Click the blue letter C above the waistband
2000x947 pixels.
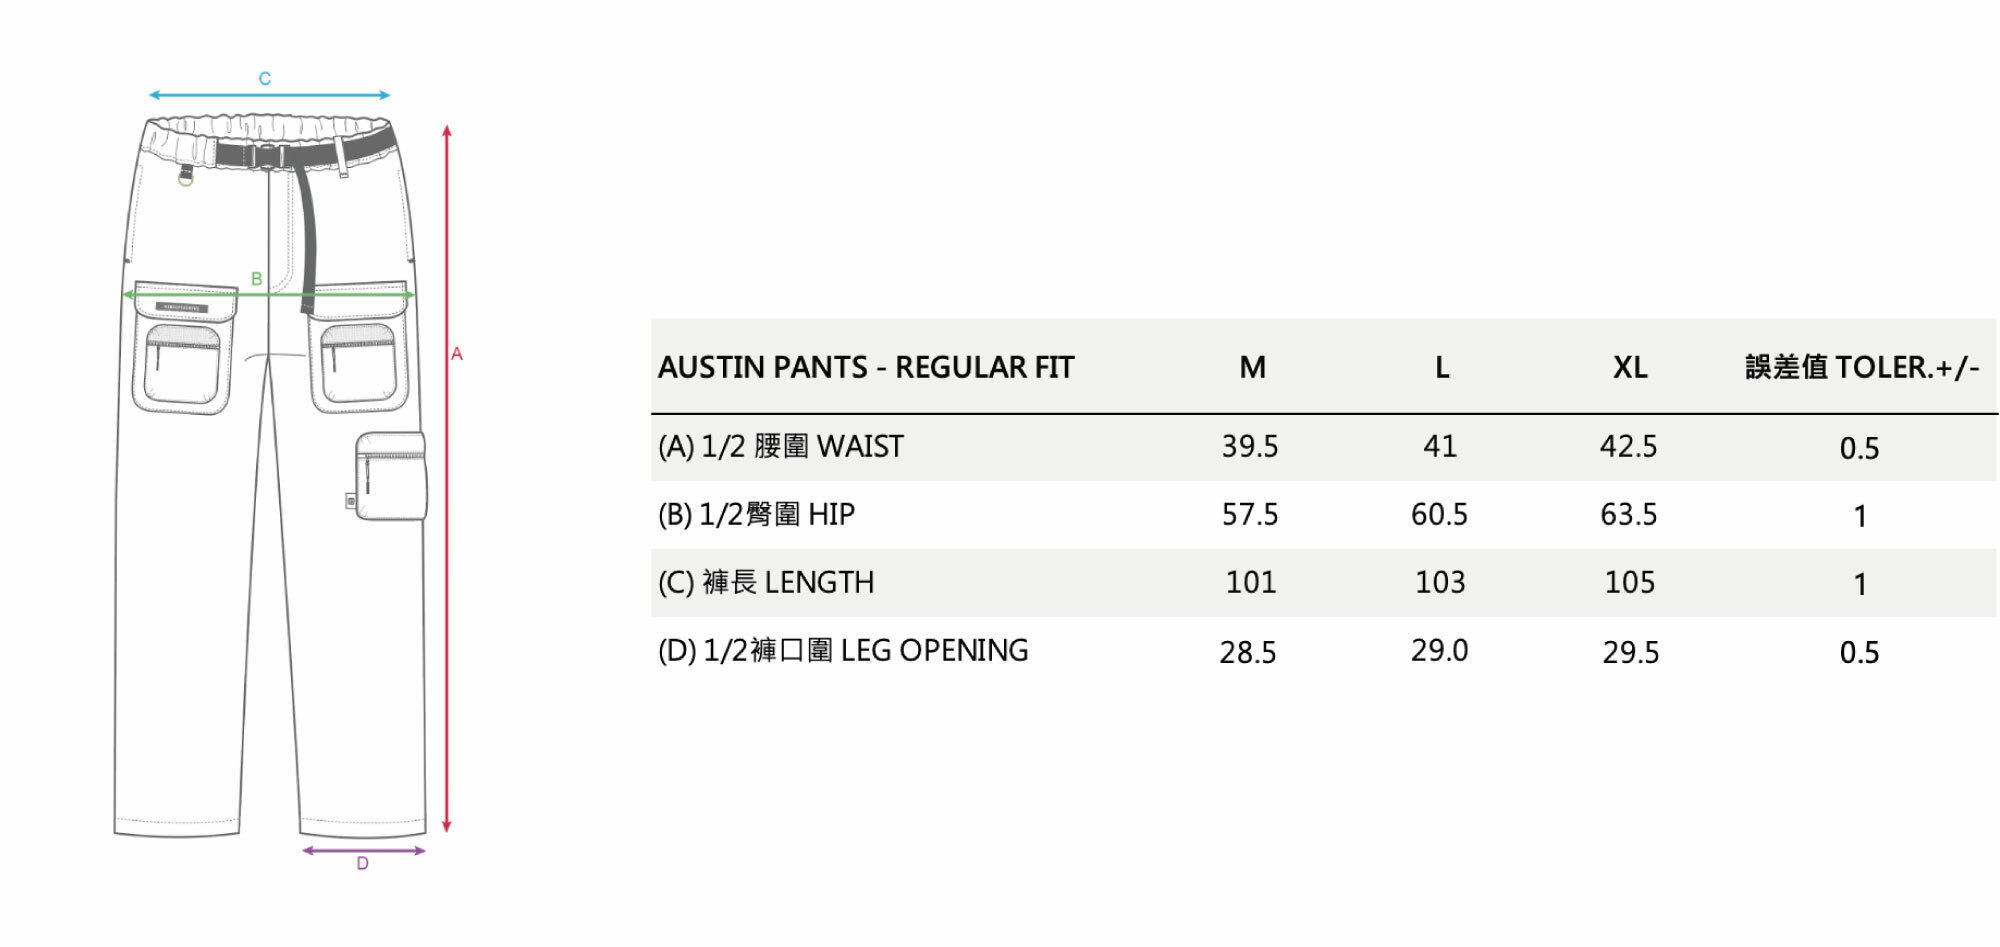[265, 78]
